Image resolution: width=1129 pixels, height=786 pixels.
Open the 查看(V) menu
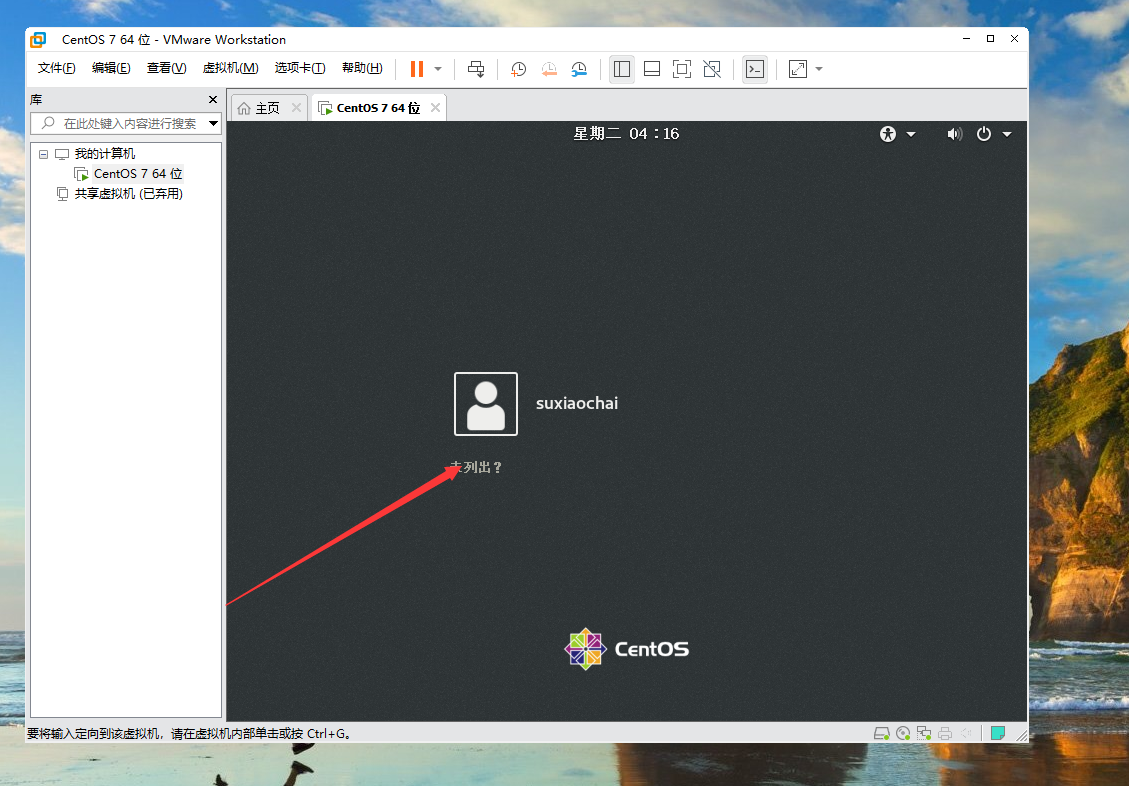166,68
